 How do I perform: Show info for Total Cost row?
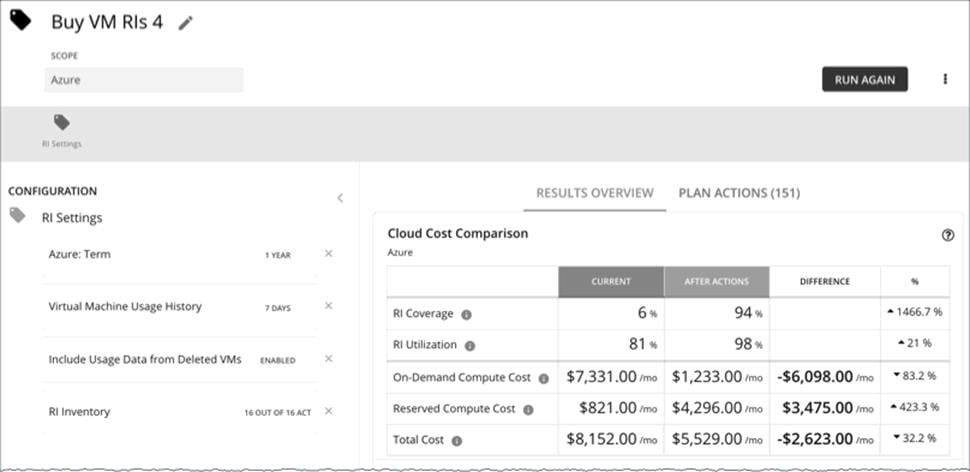pos(457,440)
